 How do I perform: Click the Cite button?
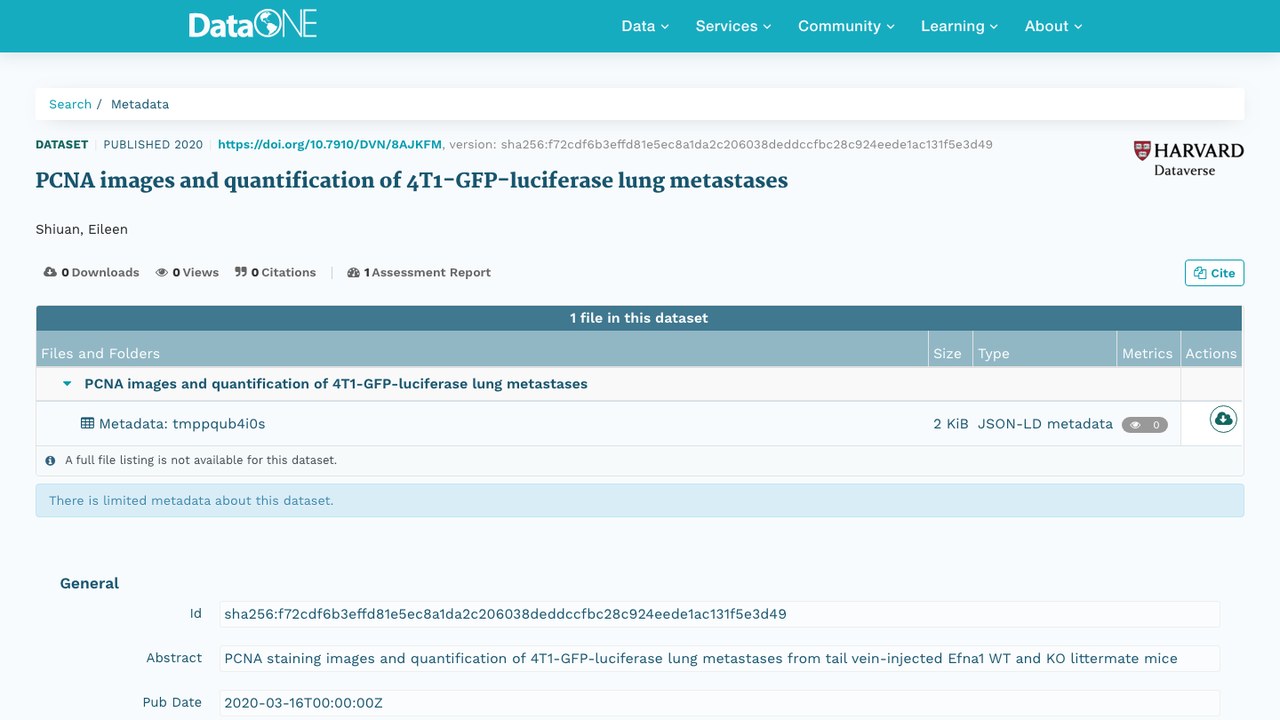click(x=1215, y=273)
